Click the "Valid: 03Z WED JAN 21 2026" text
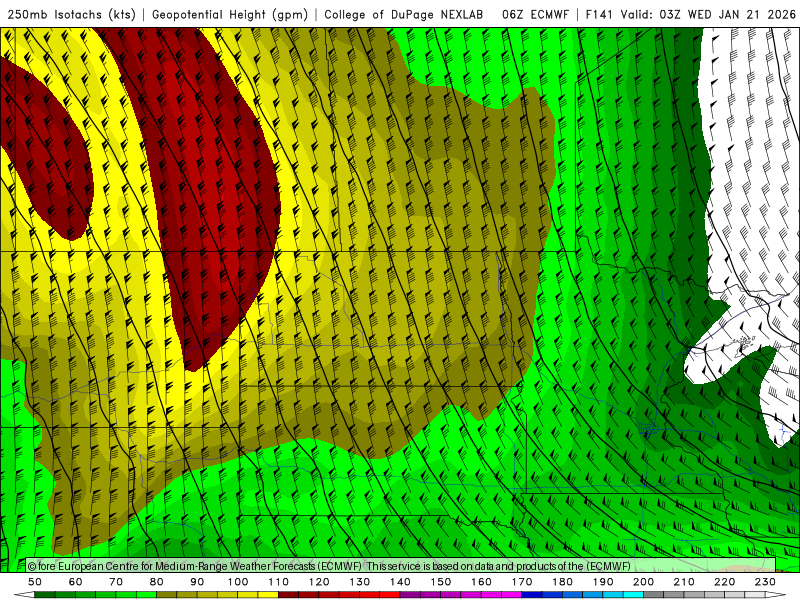 708,15
